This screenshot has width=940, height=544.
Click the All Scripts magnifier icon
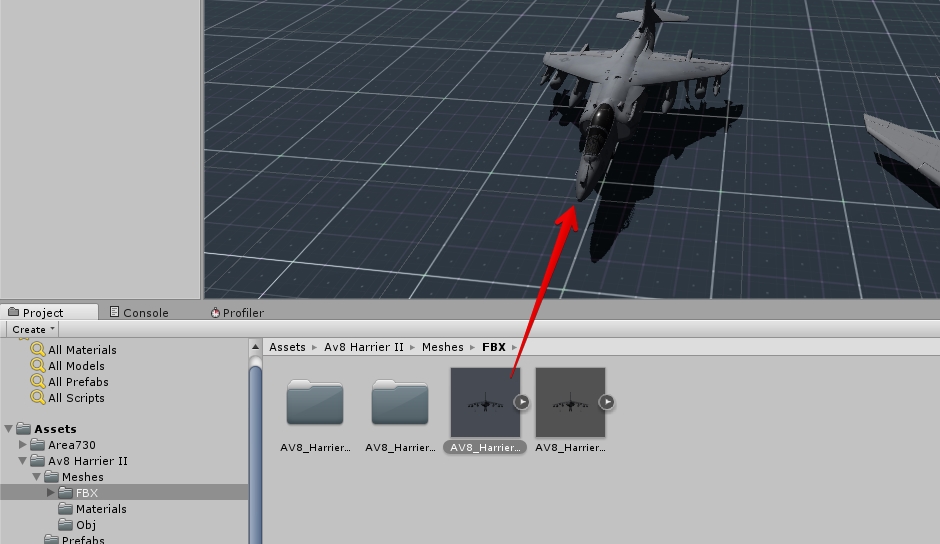[x=38, y=398]
